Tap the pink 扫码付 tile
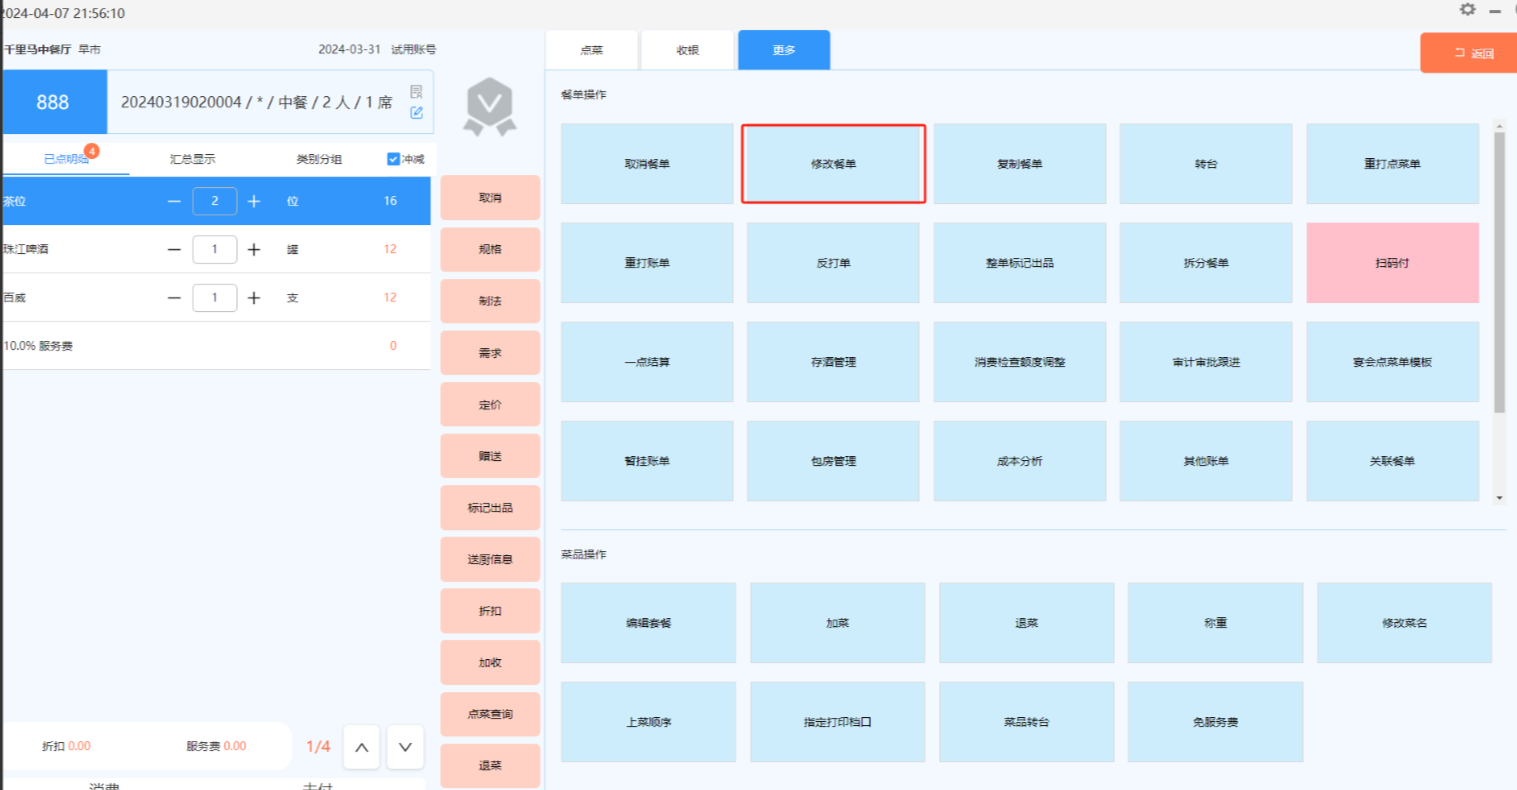 (1392, 263)
